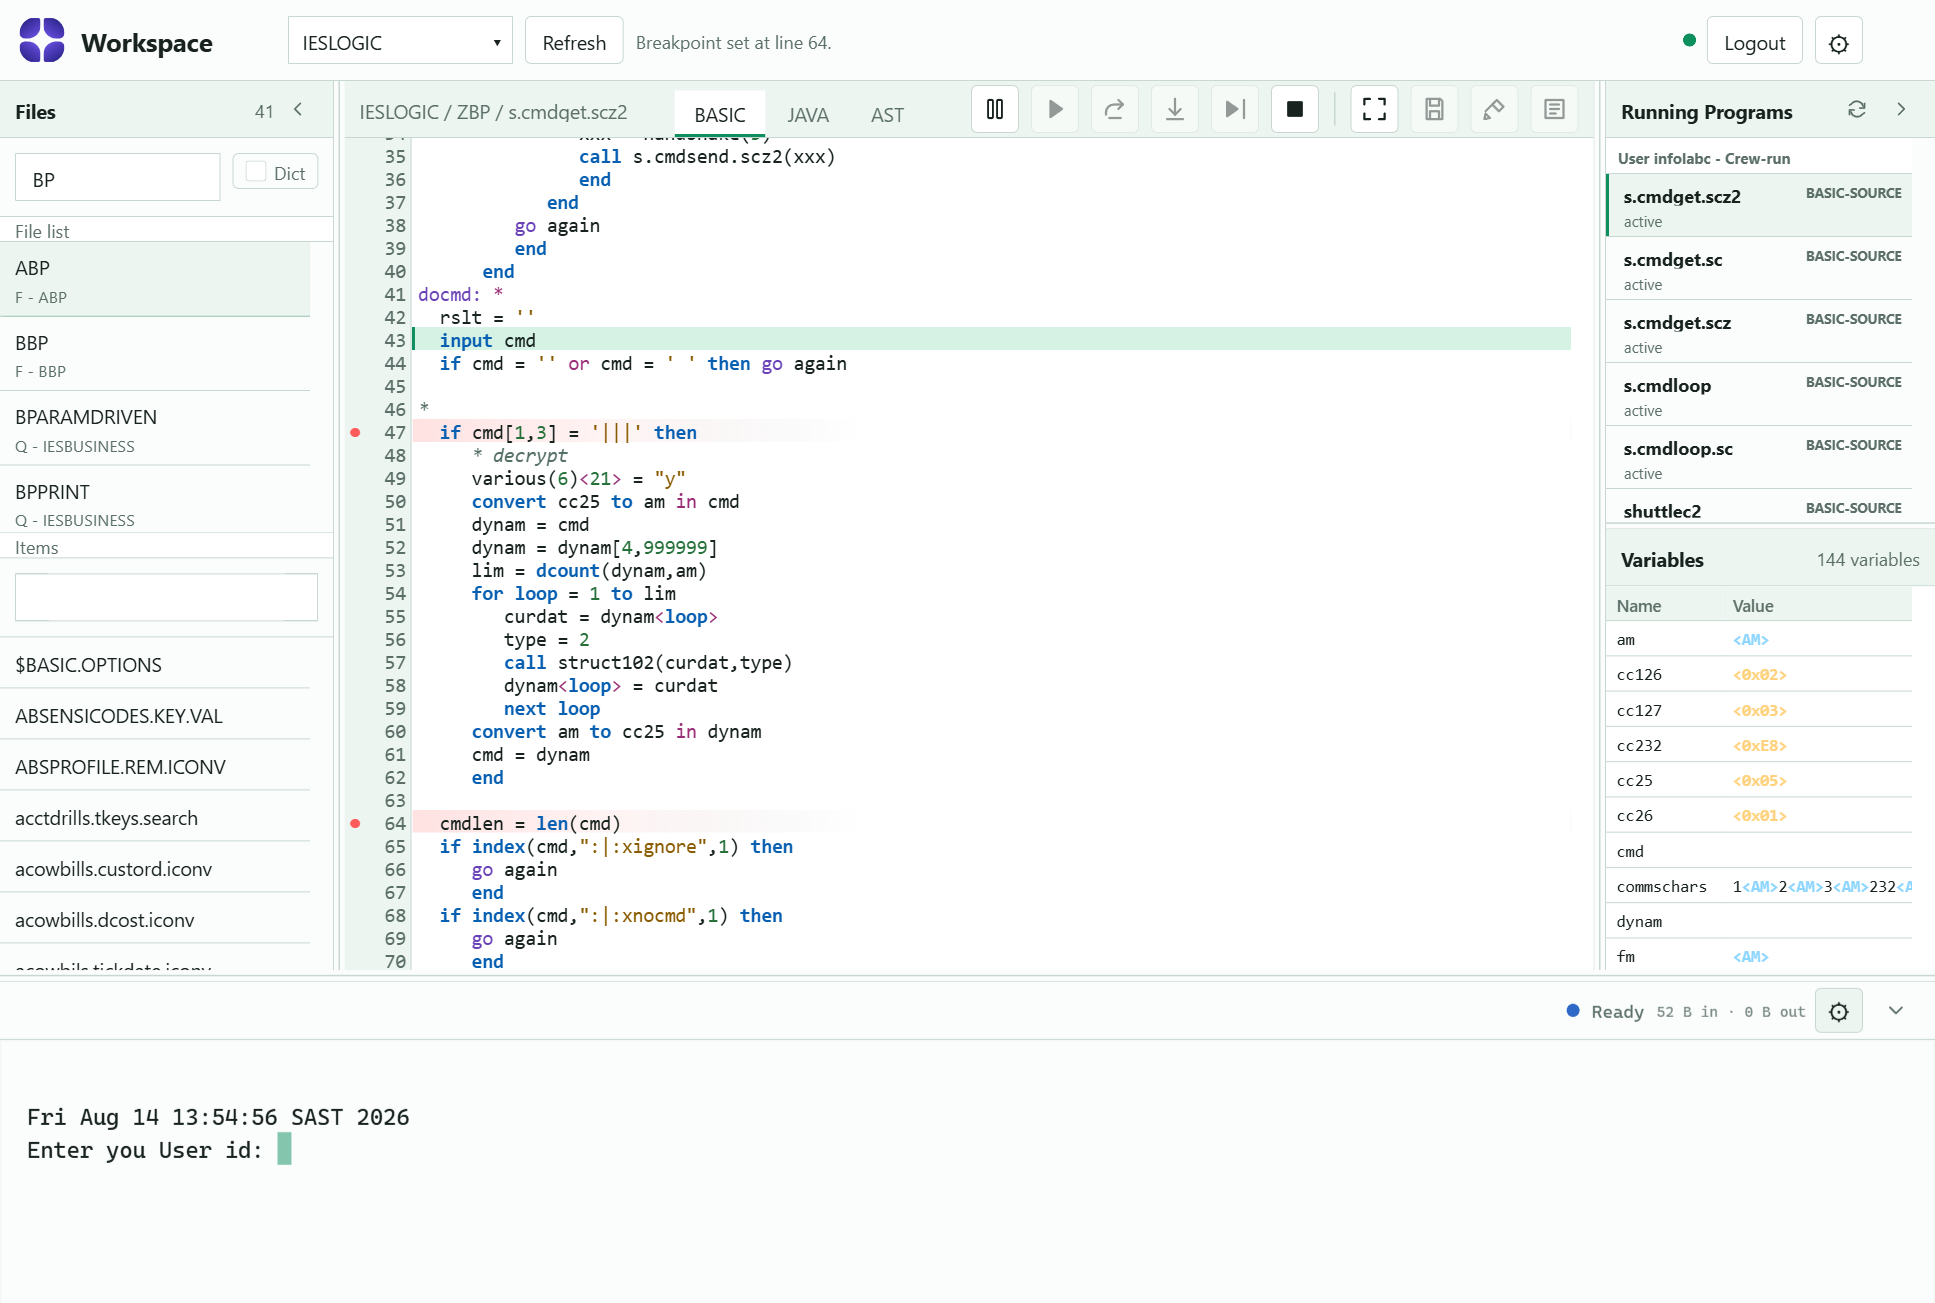The image size is (1935, 1303).
Task: Toggle the breakpoint on line 47
Action: coord(355,432)
